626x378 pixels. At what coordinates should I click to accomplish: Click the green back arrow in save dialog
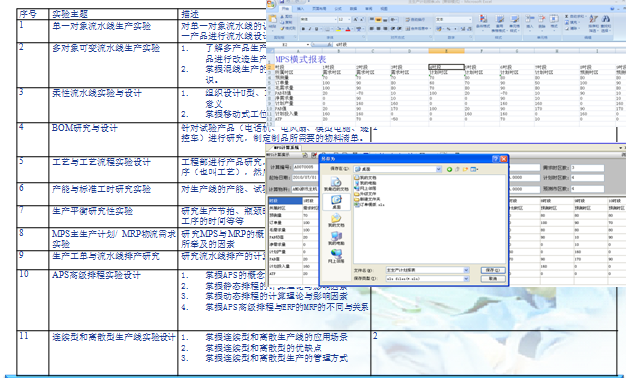tap(450, 169)
